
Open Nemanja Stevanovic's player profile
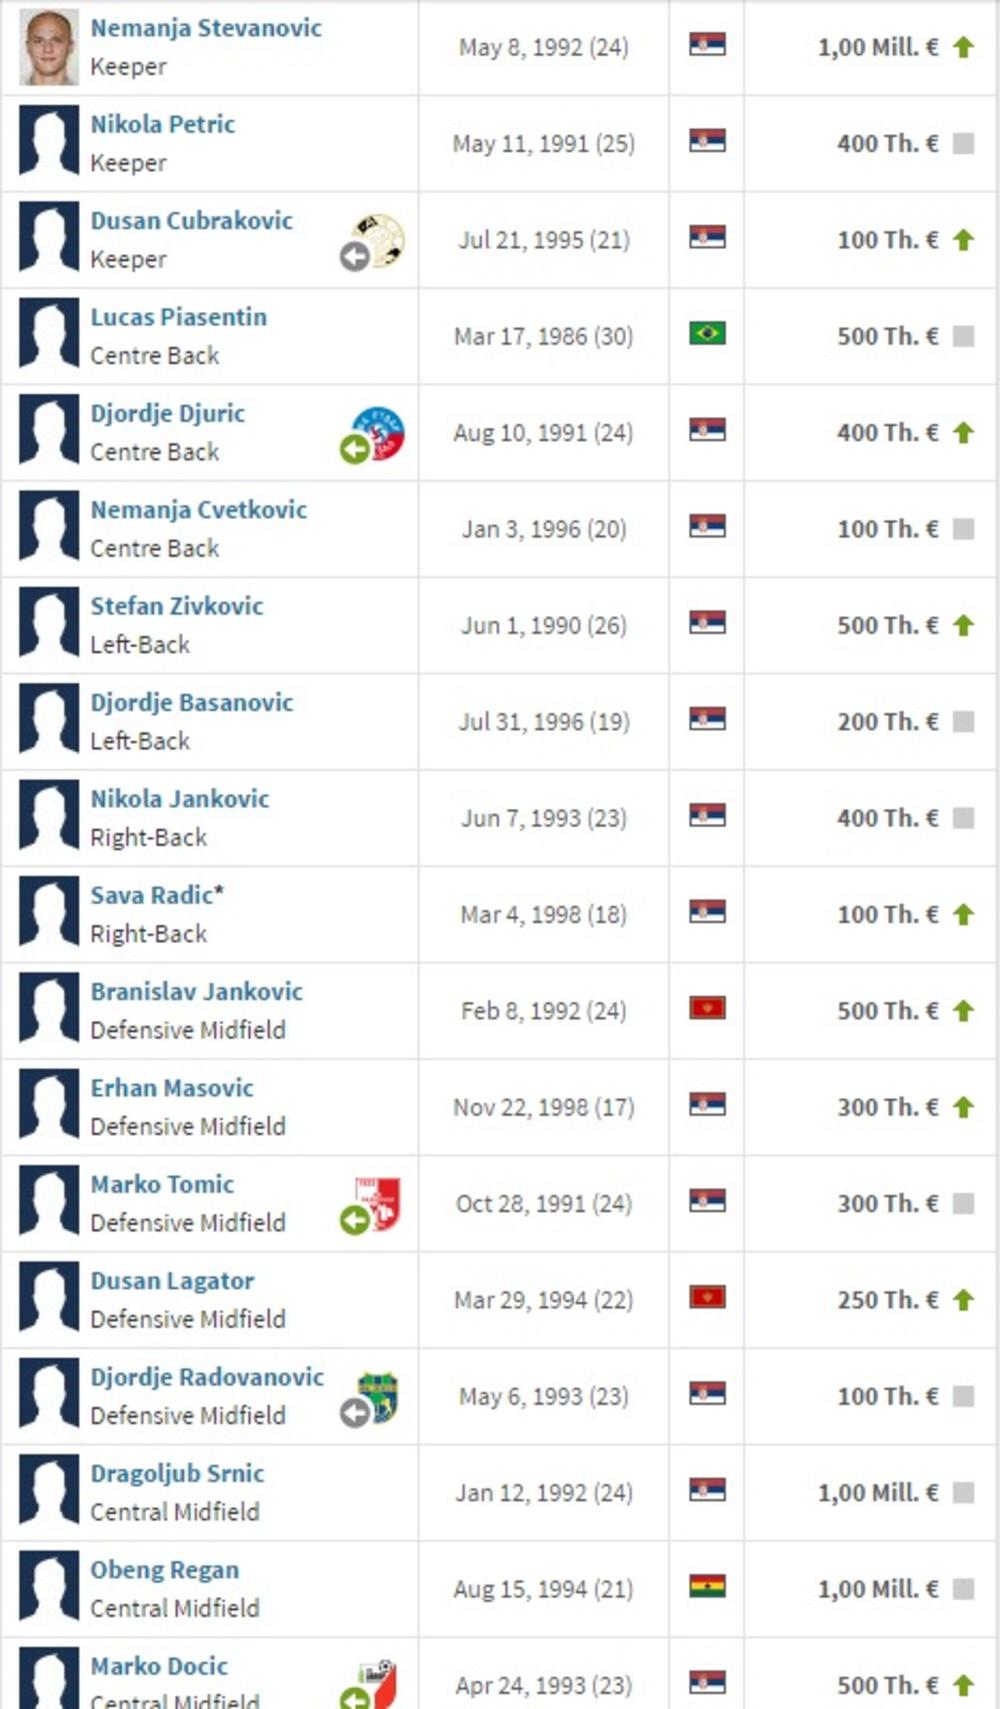[x=206, y=28]
